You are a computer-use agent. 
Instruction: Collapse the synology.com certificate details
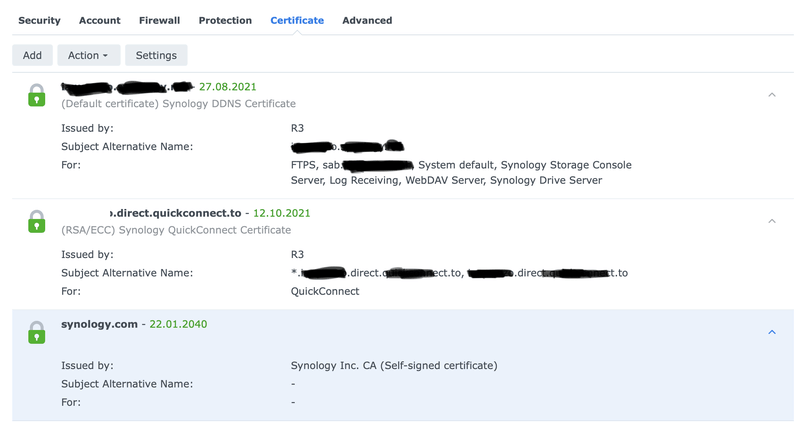click(x=771, y=332)
